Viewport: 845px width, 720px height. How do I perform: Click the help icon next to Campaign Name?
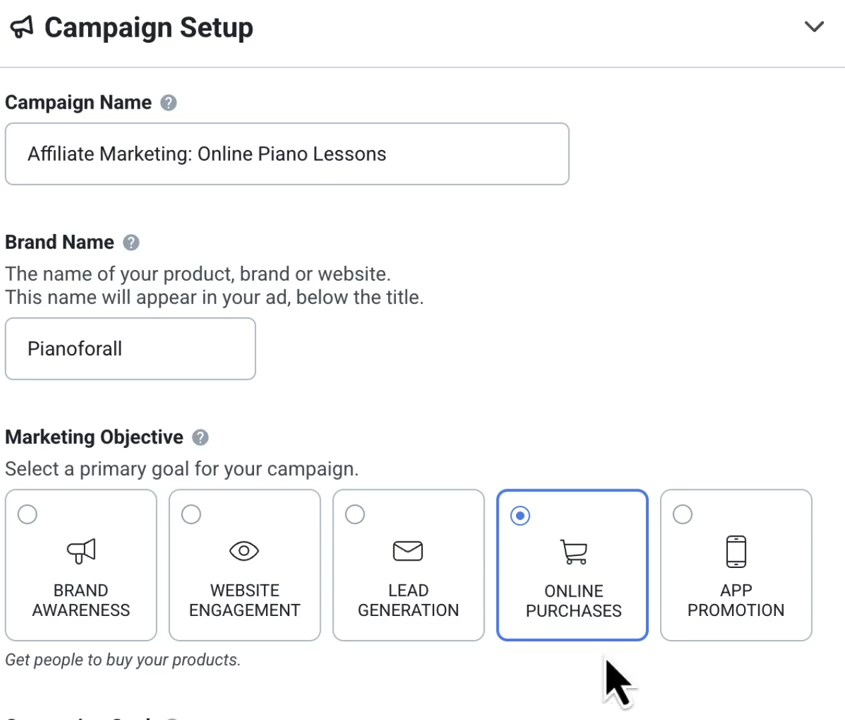169,103
